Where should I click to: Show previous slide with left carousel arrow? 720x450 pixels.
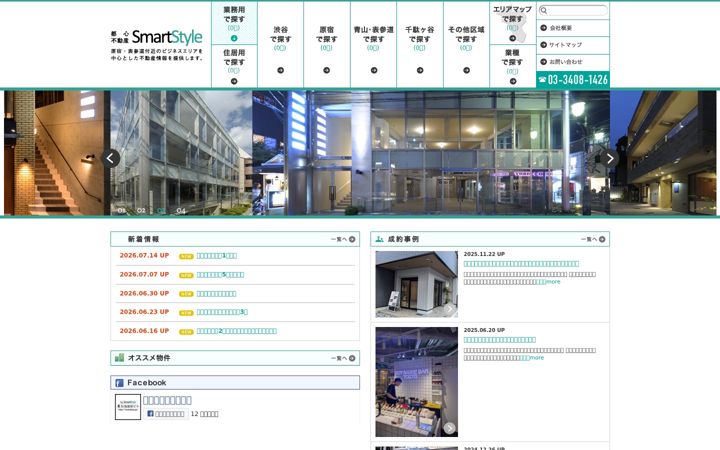110,158
